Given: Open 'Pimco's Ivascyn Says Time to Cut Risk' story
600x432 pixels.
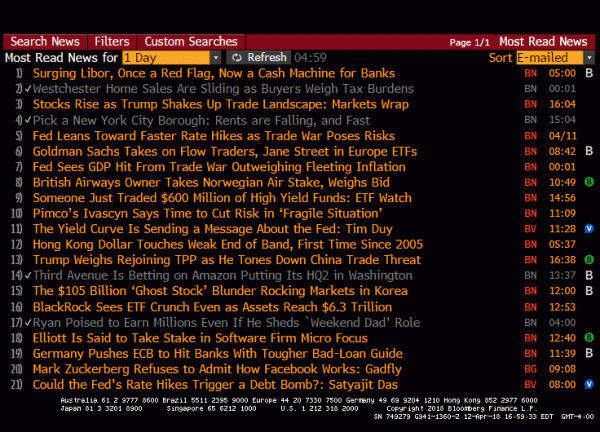Looking at the screenshot, I should click(x=207, y=213).
